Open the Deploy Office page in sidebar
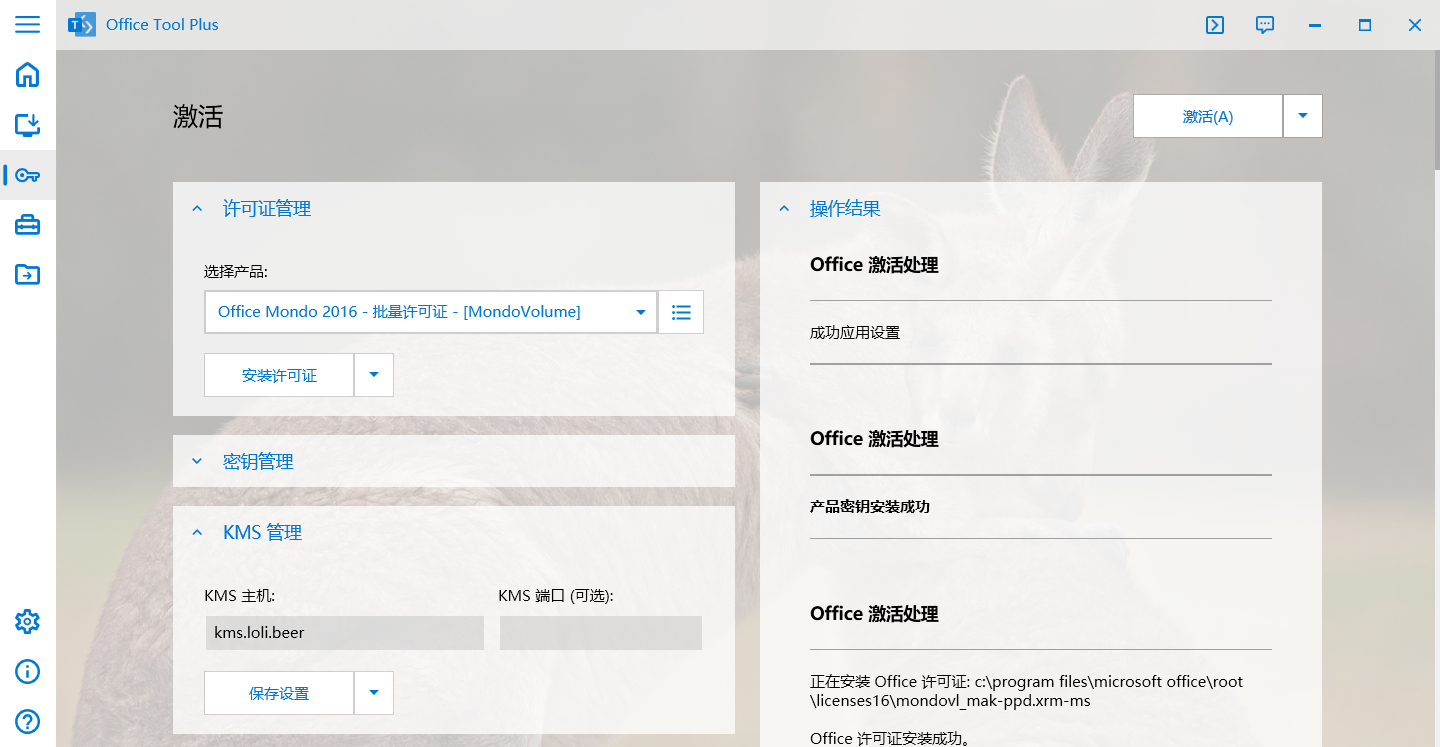1440x747 pixels. [27, 125]
